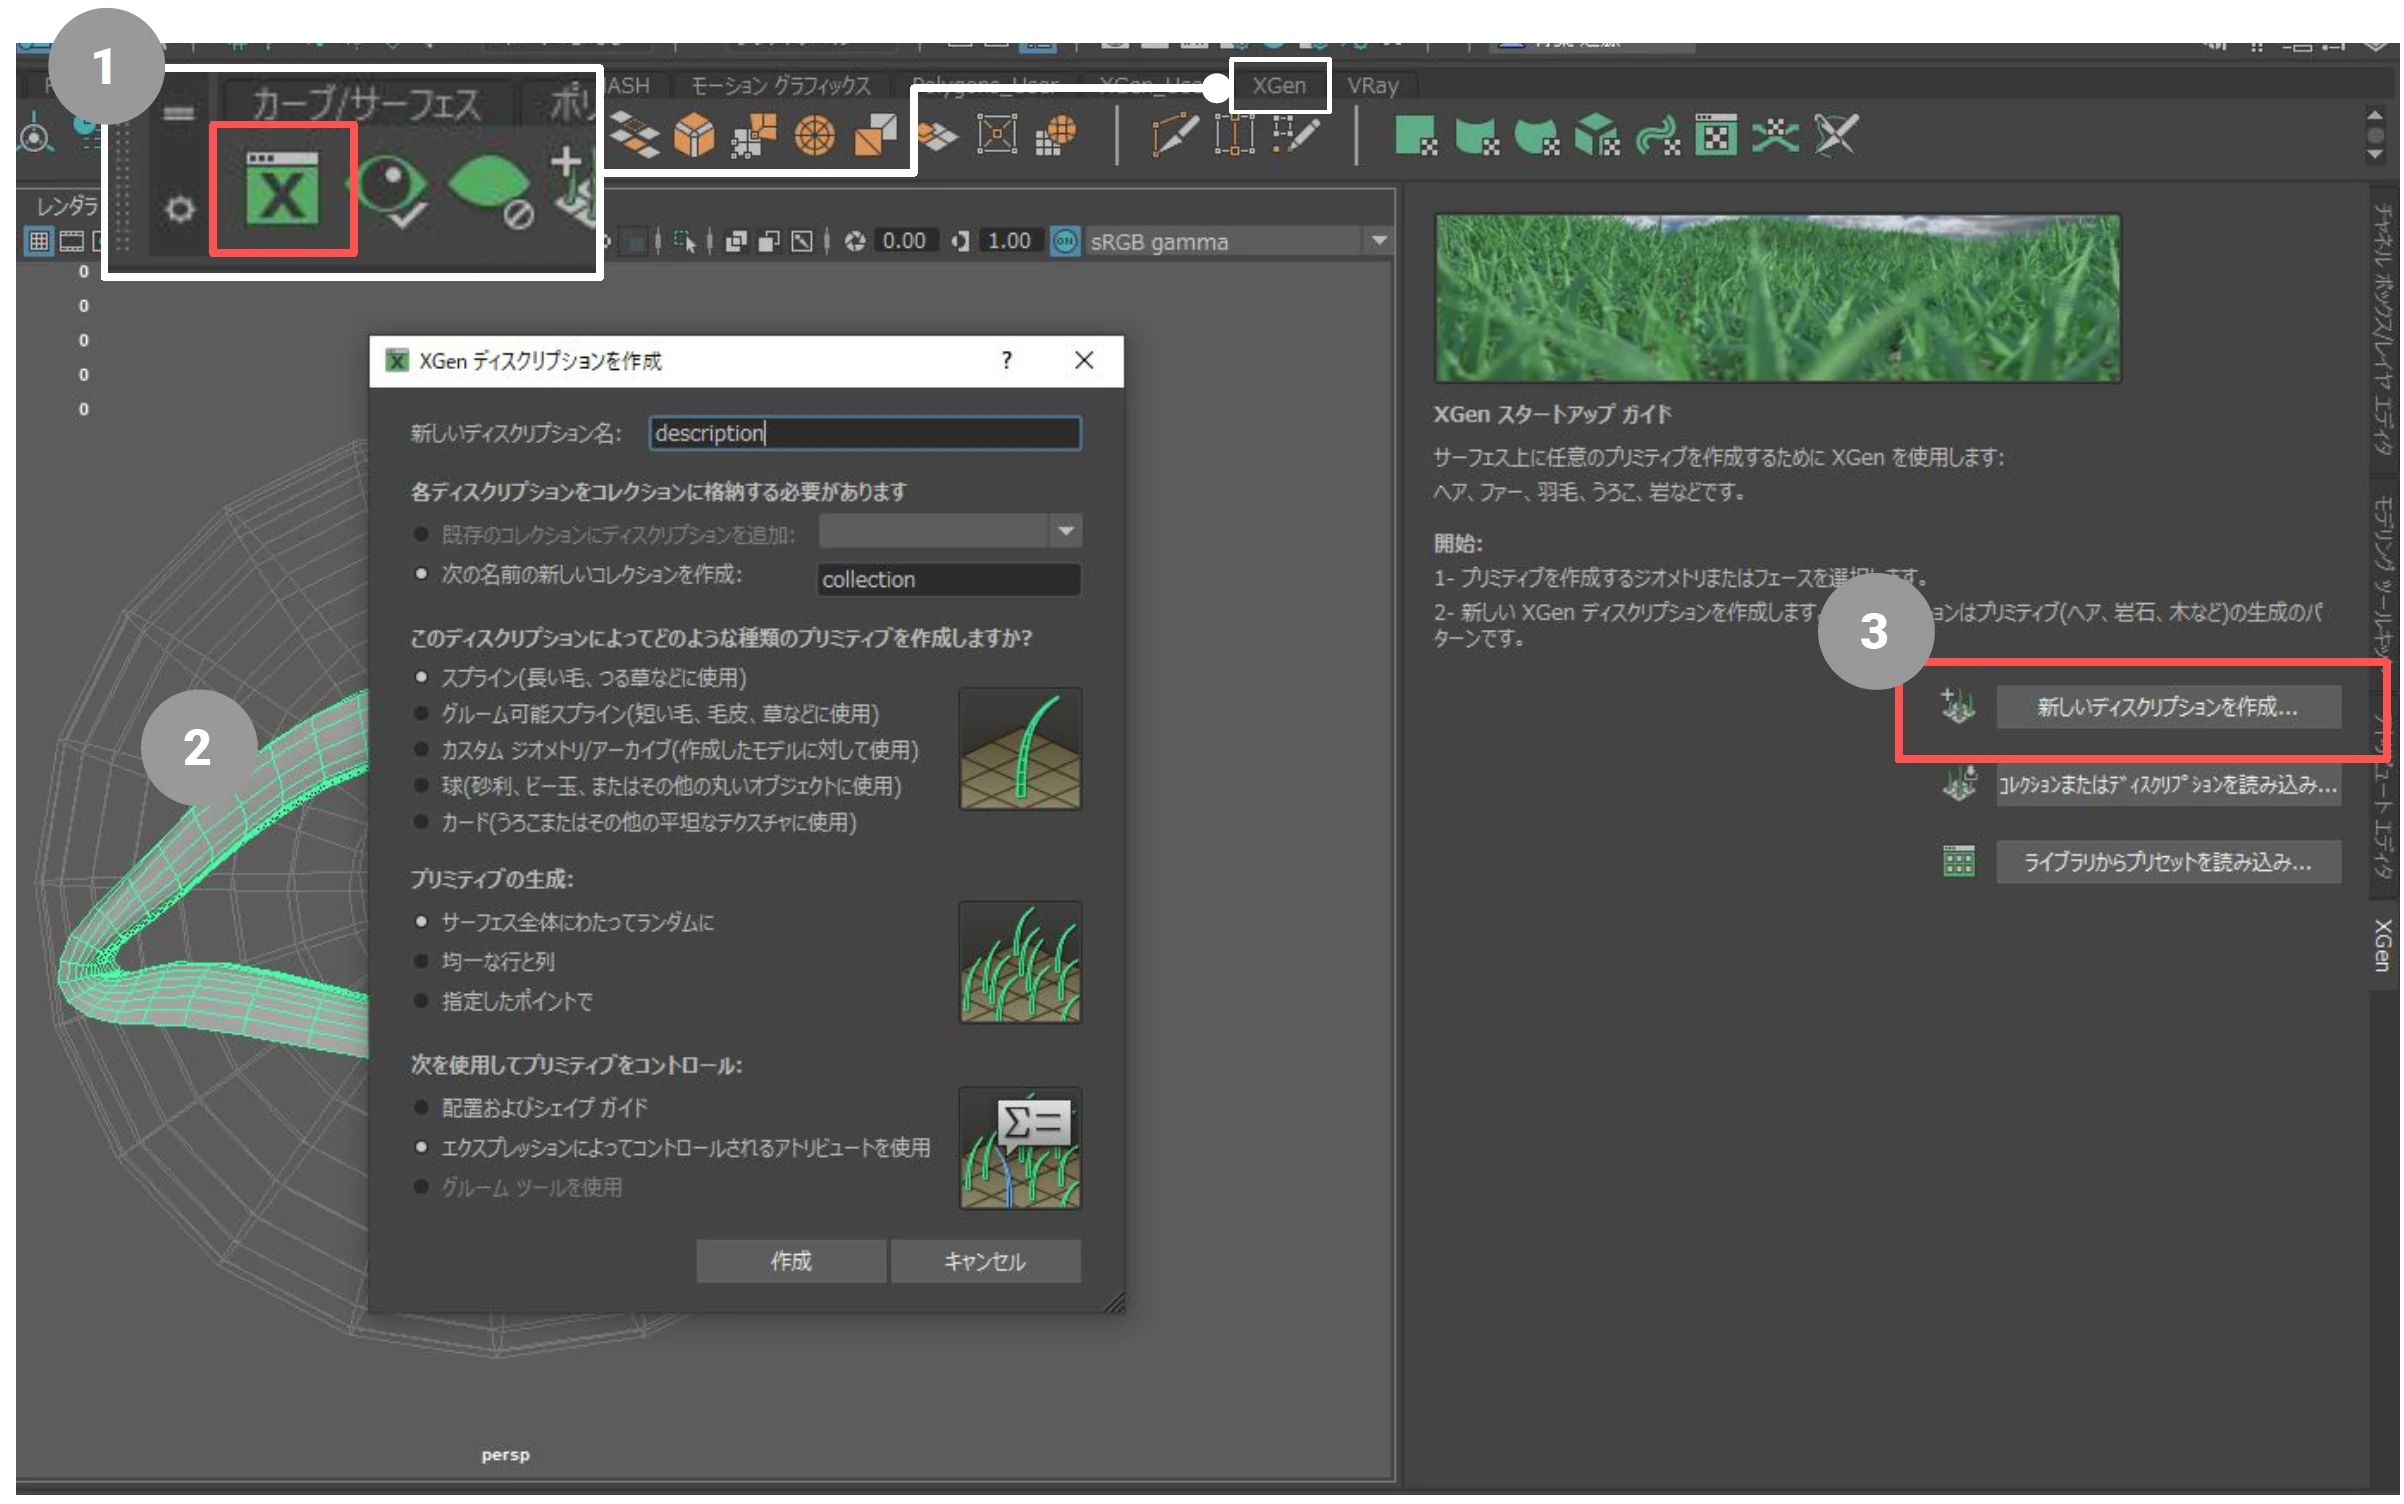Click the orange cube UV mapping shelf icon
The width and height of the screenshot is (2404, 1504).
693,134
